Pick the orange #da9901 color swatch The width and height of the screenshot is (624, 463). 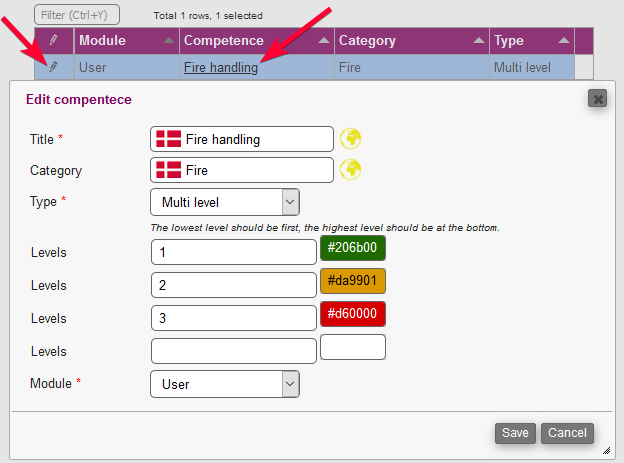click(352, 281)
